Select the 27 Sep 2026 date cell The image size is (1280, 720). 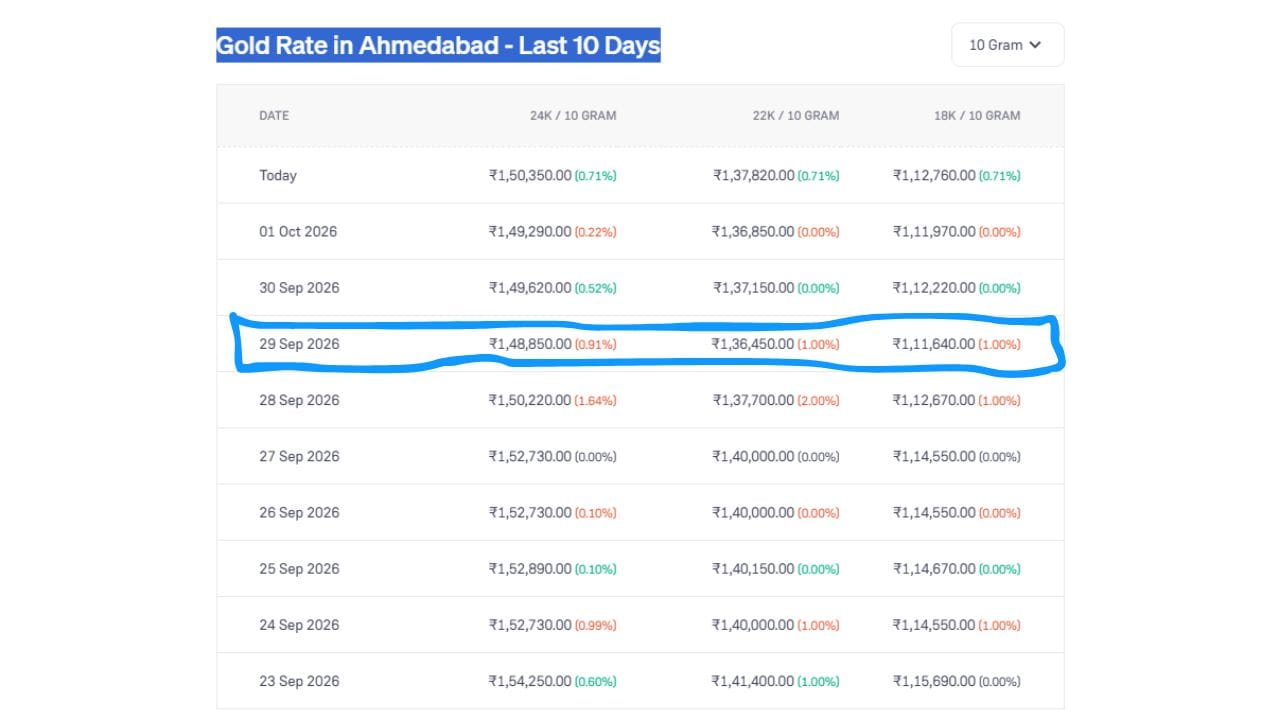(299, 456)
